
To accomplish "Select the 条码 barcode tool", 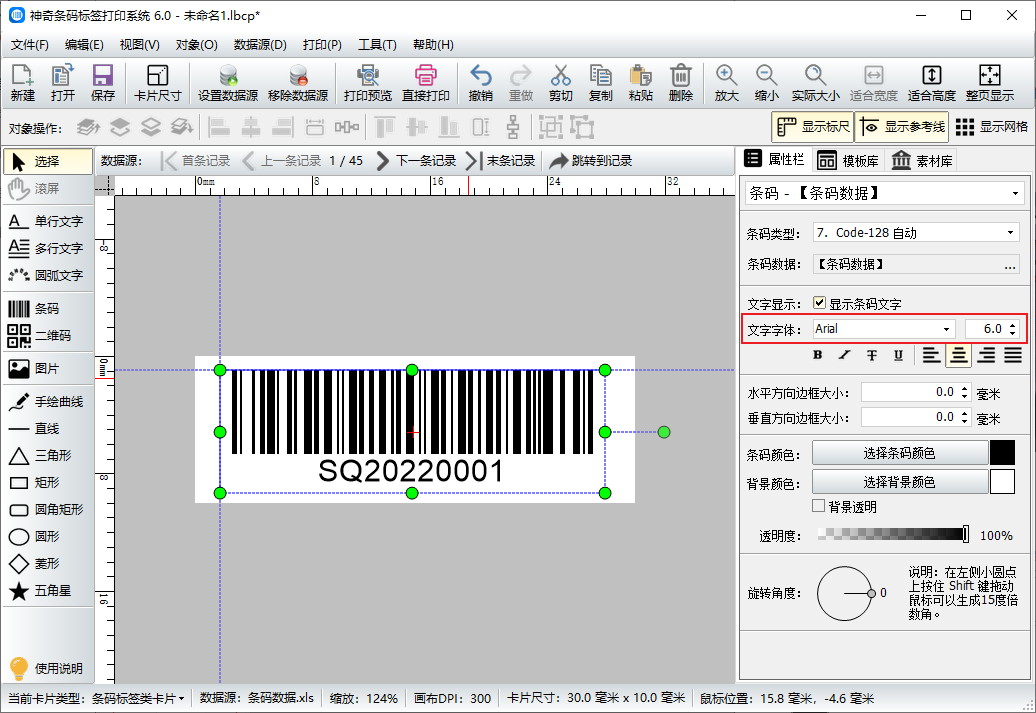I will pos(47,307).
